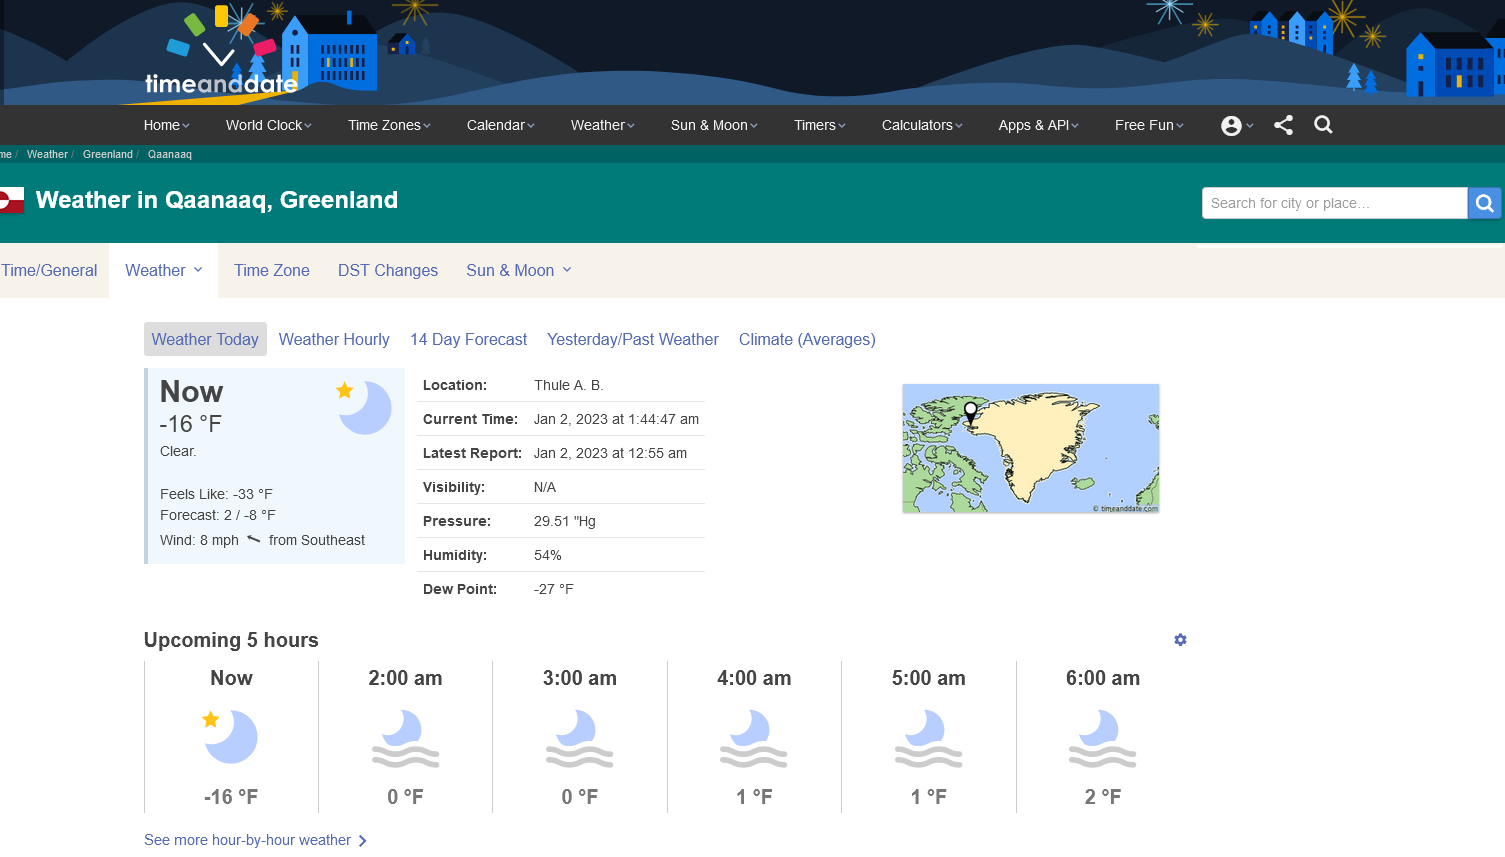Click the 'Forecast: 2 / -8 °F' text
1505x857 pixels.
(218, 515)
